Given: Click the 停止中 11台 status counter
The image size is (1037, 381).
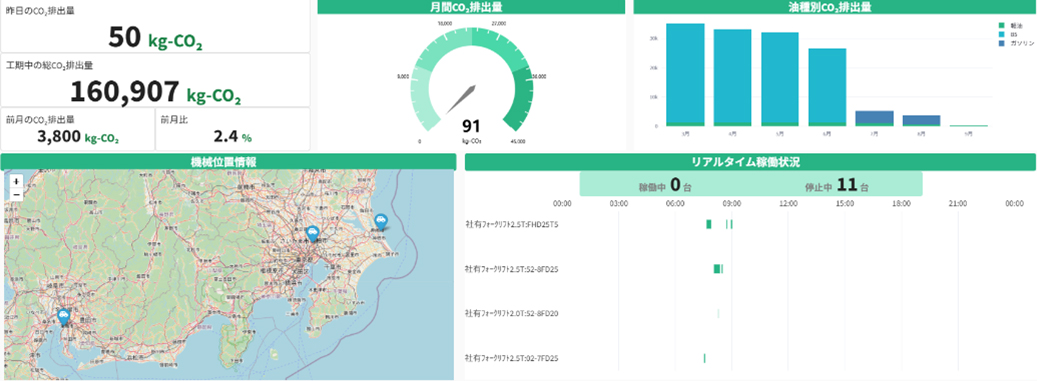Looking at the screenshot, I should point(837,185).
